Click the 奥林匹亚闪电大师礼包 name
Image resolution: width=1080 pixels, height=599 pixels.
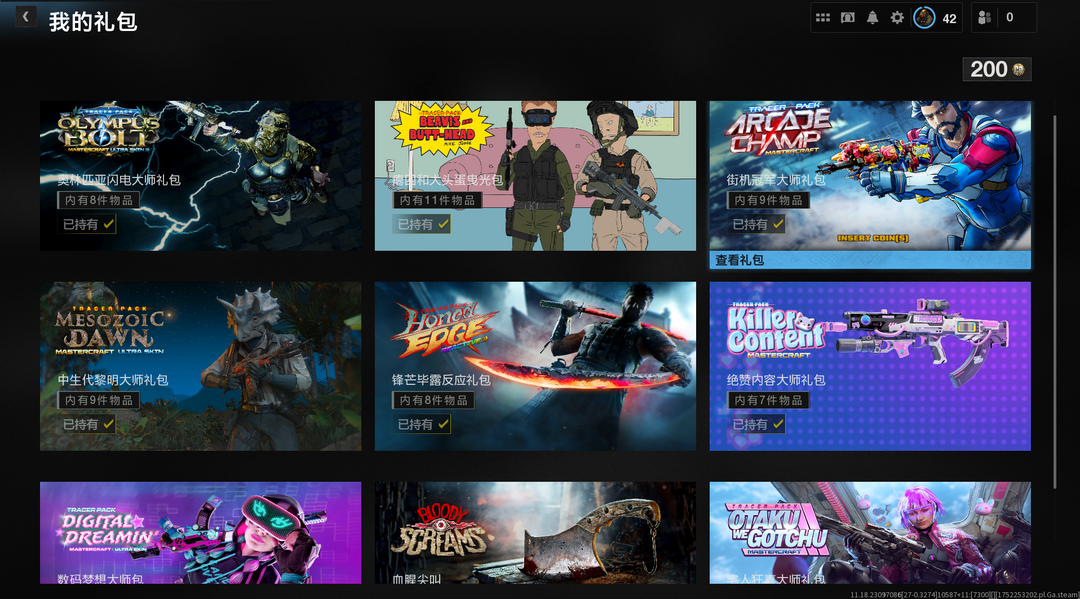(x=118, y=180)
